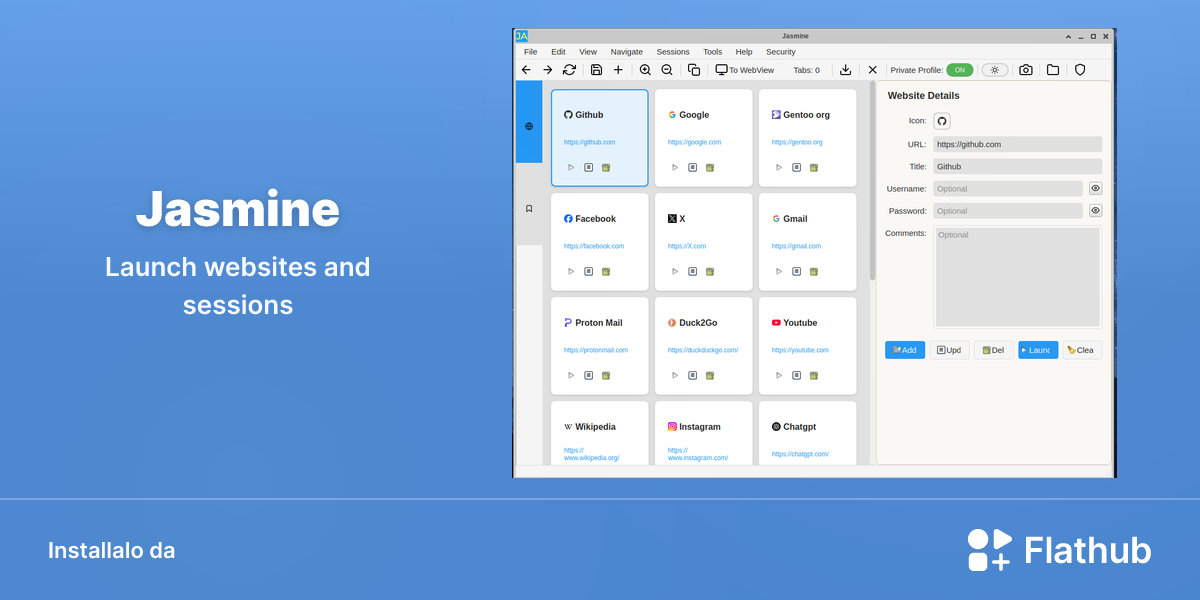Select the Proton Mail card

tap(600, 345)
